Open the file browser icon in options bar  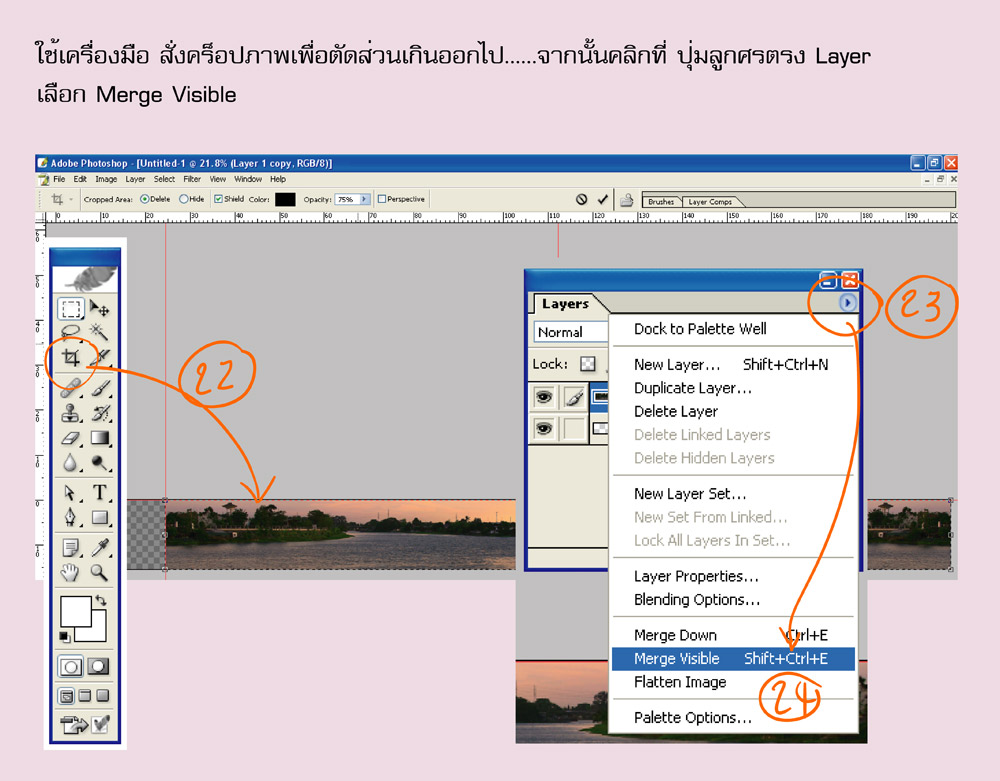click(626, 200)
